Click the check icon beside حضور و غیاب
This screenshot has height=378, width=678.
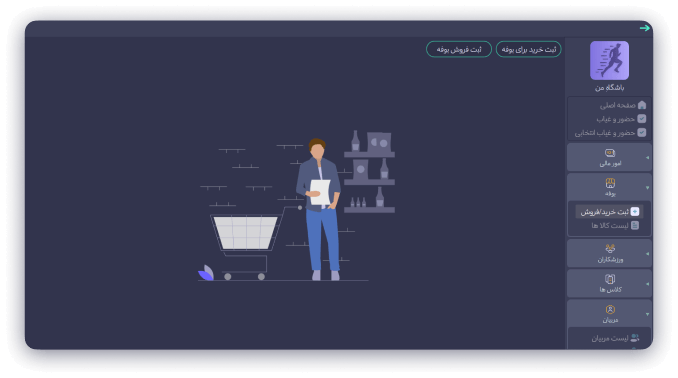click(x=642, y=119)
